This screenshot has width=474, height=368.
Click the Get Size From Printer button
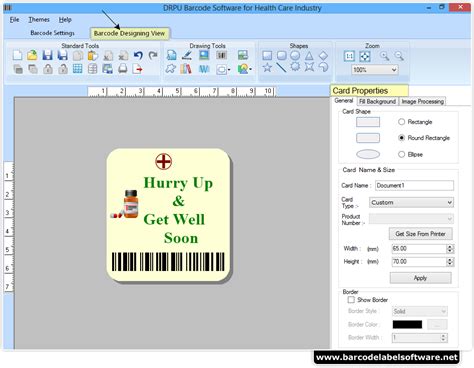pos(420,234)
